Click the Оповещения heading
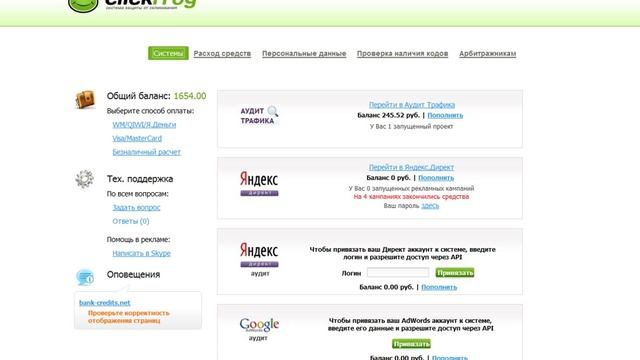This screenshot has width=640, height=360. point(133,274)
